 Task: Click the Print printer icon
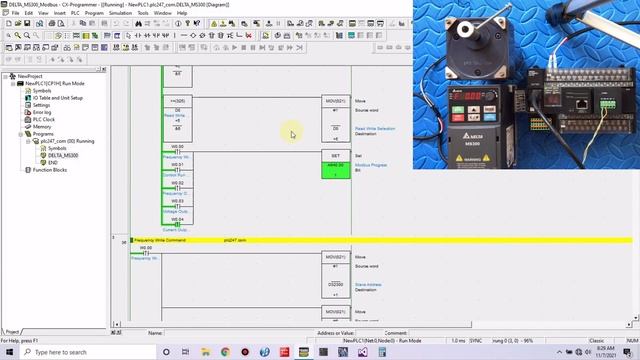52,24
